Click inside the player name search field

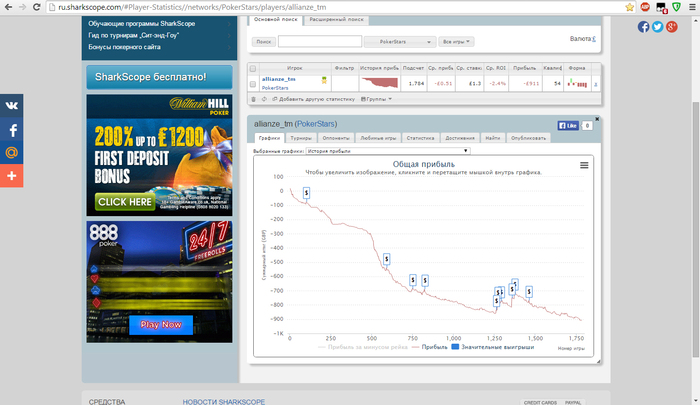[320, 42]
